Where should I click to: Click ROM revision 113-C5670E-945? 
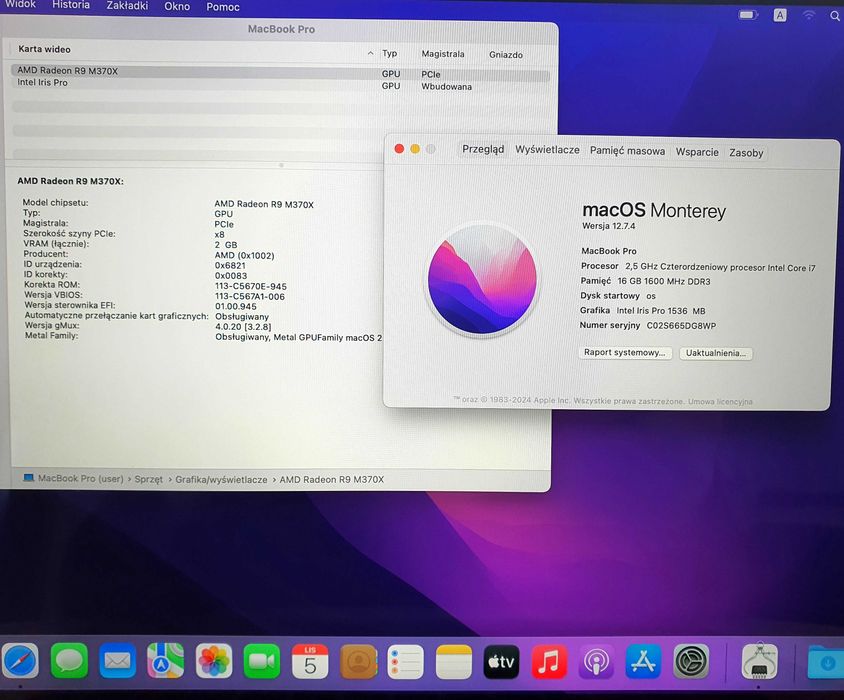click(x=251, y=286)
